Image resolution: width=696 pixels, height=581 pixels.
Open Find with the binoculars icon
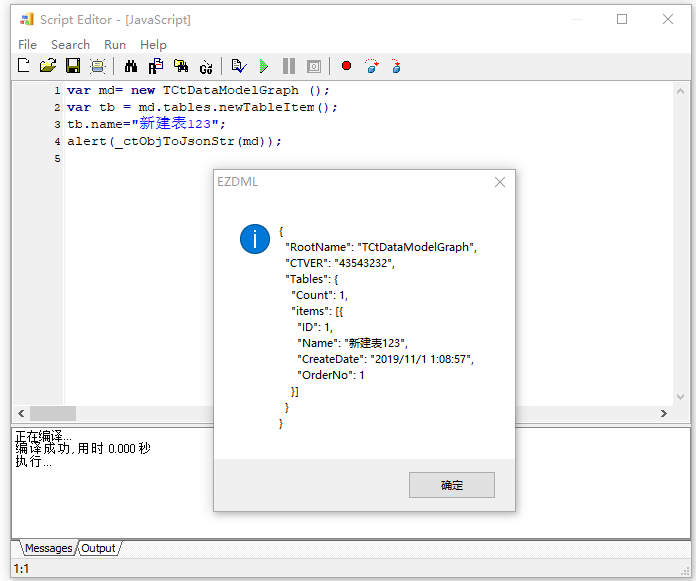(130, 66)
